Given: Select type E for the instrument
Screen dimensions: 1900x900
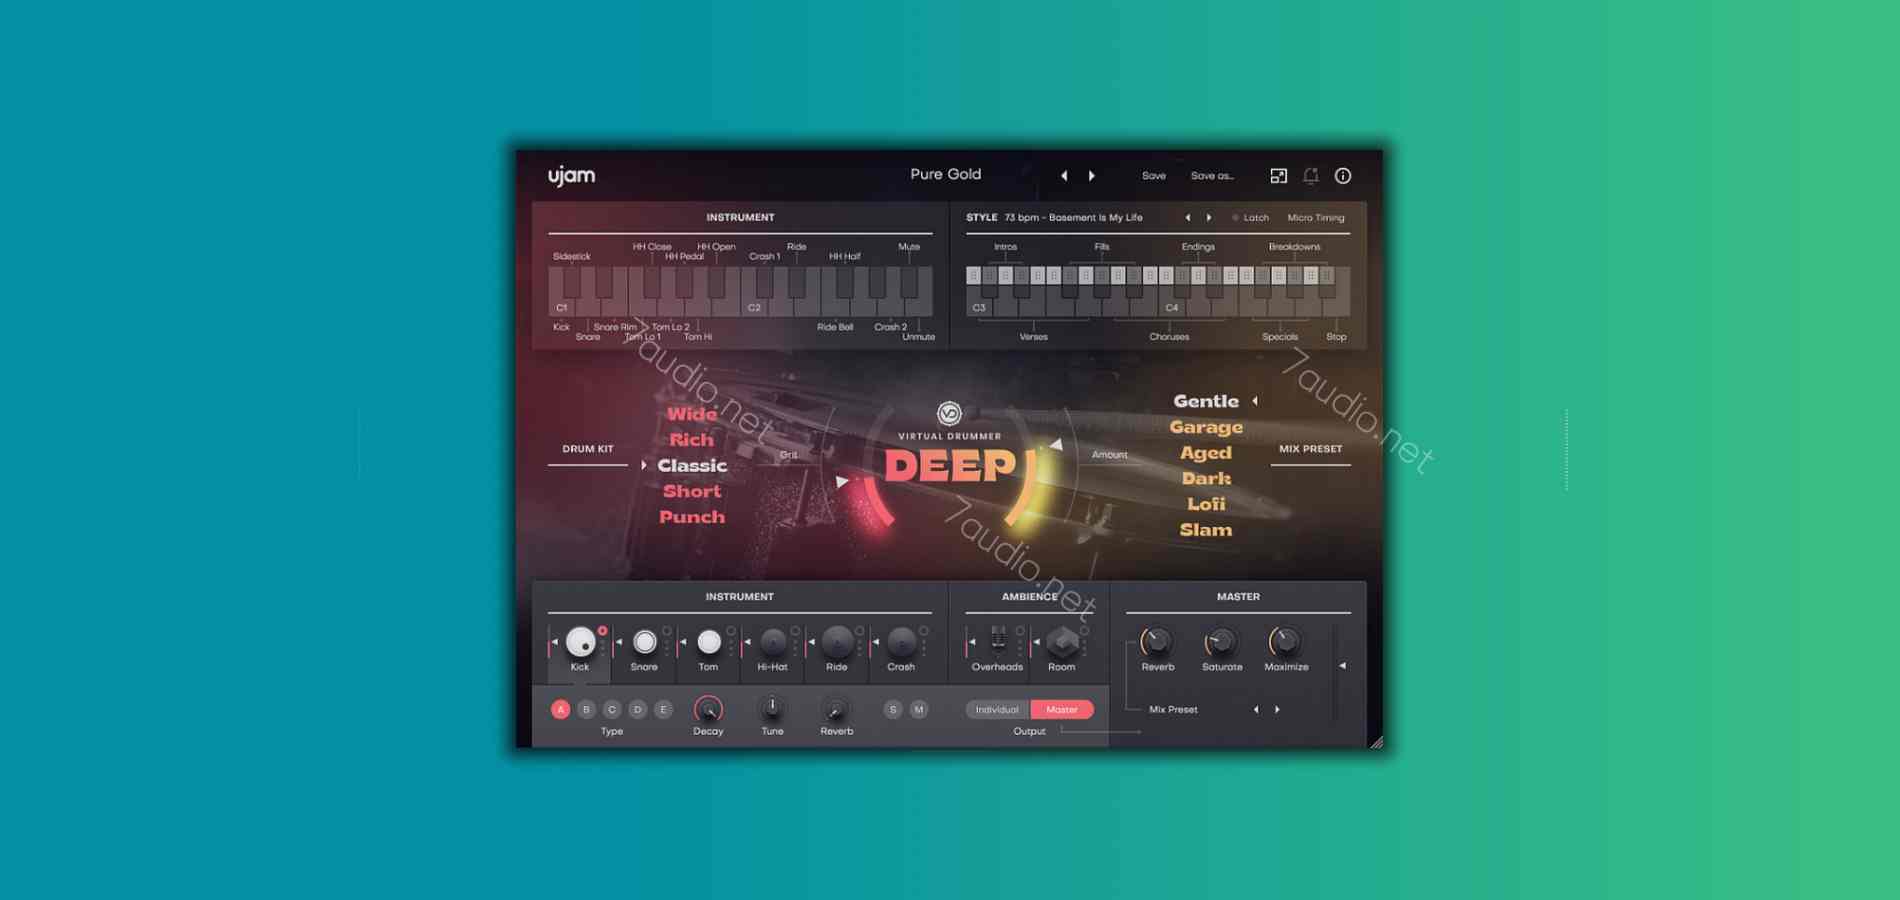Looking at the screenshot, I should (663, 710).
